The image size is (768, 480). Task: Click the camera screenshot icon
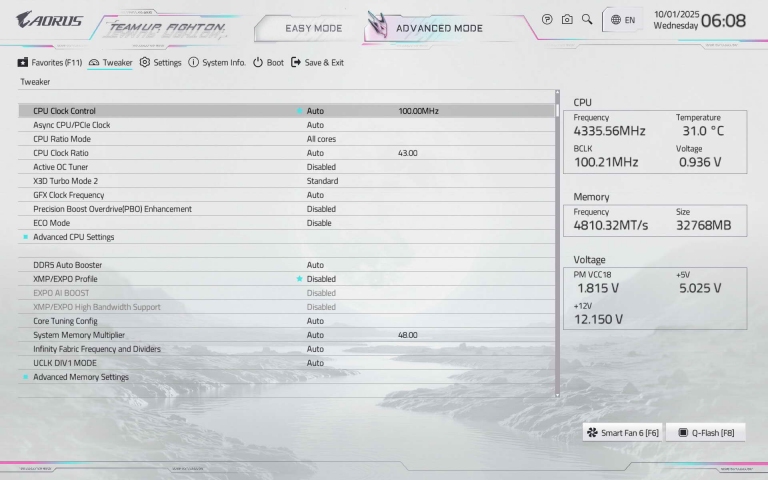click(x=567, y=19)
